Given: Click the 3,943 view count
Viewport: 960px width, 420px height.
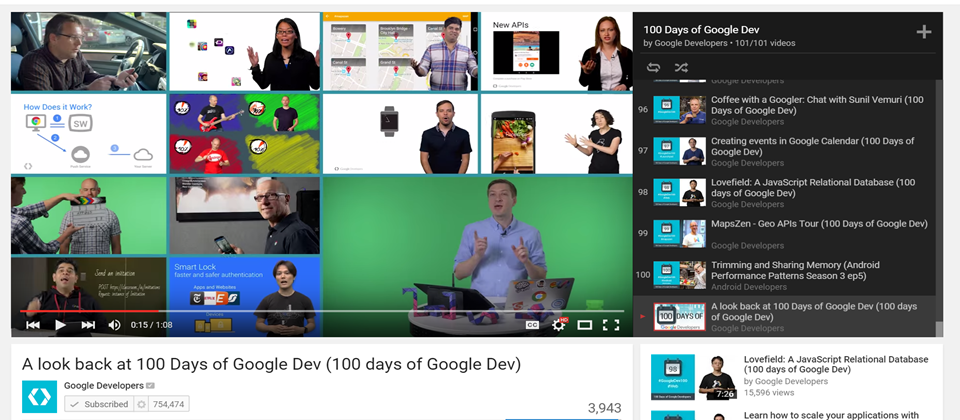Looking at the screenshot, I should click(604, 408).
